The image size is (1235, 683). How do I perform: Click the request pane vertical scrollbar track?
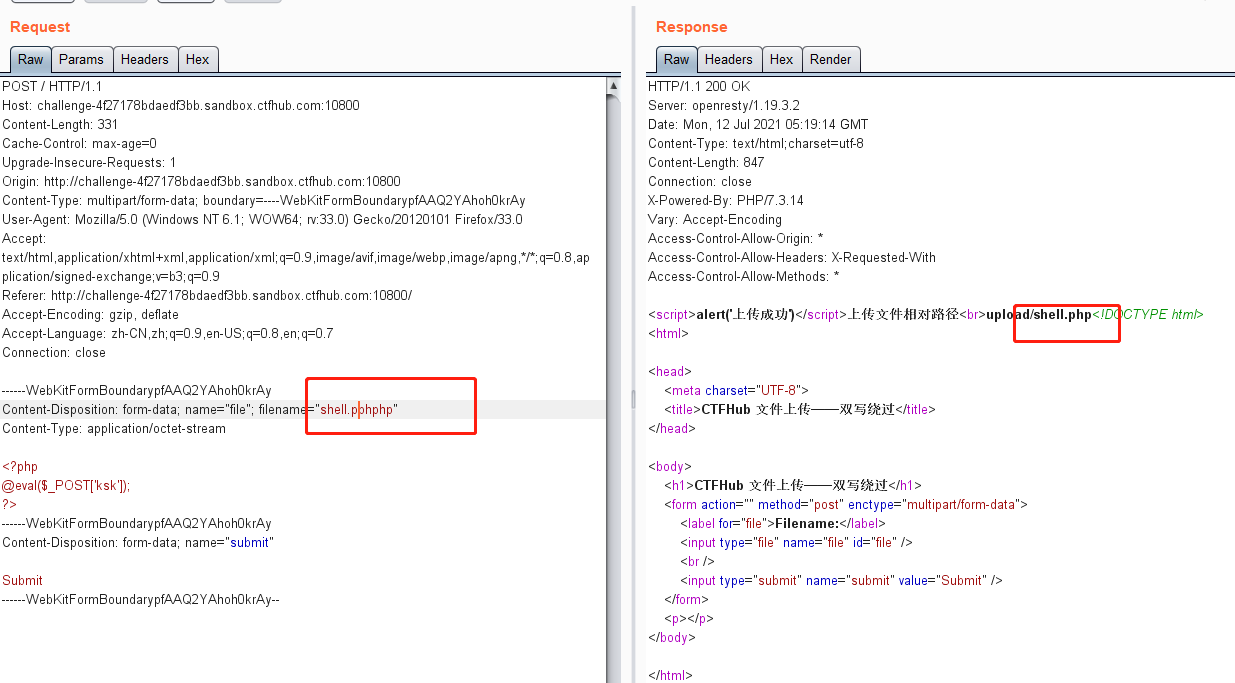[613, 388]
